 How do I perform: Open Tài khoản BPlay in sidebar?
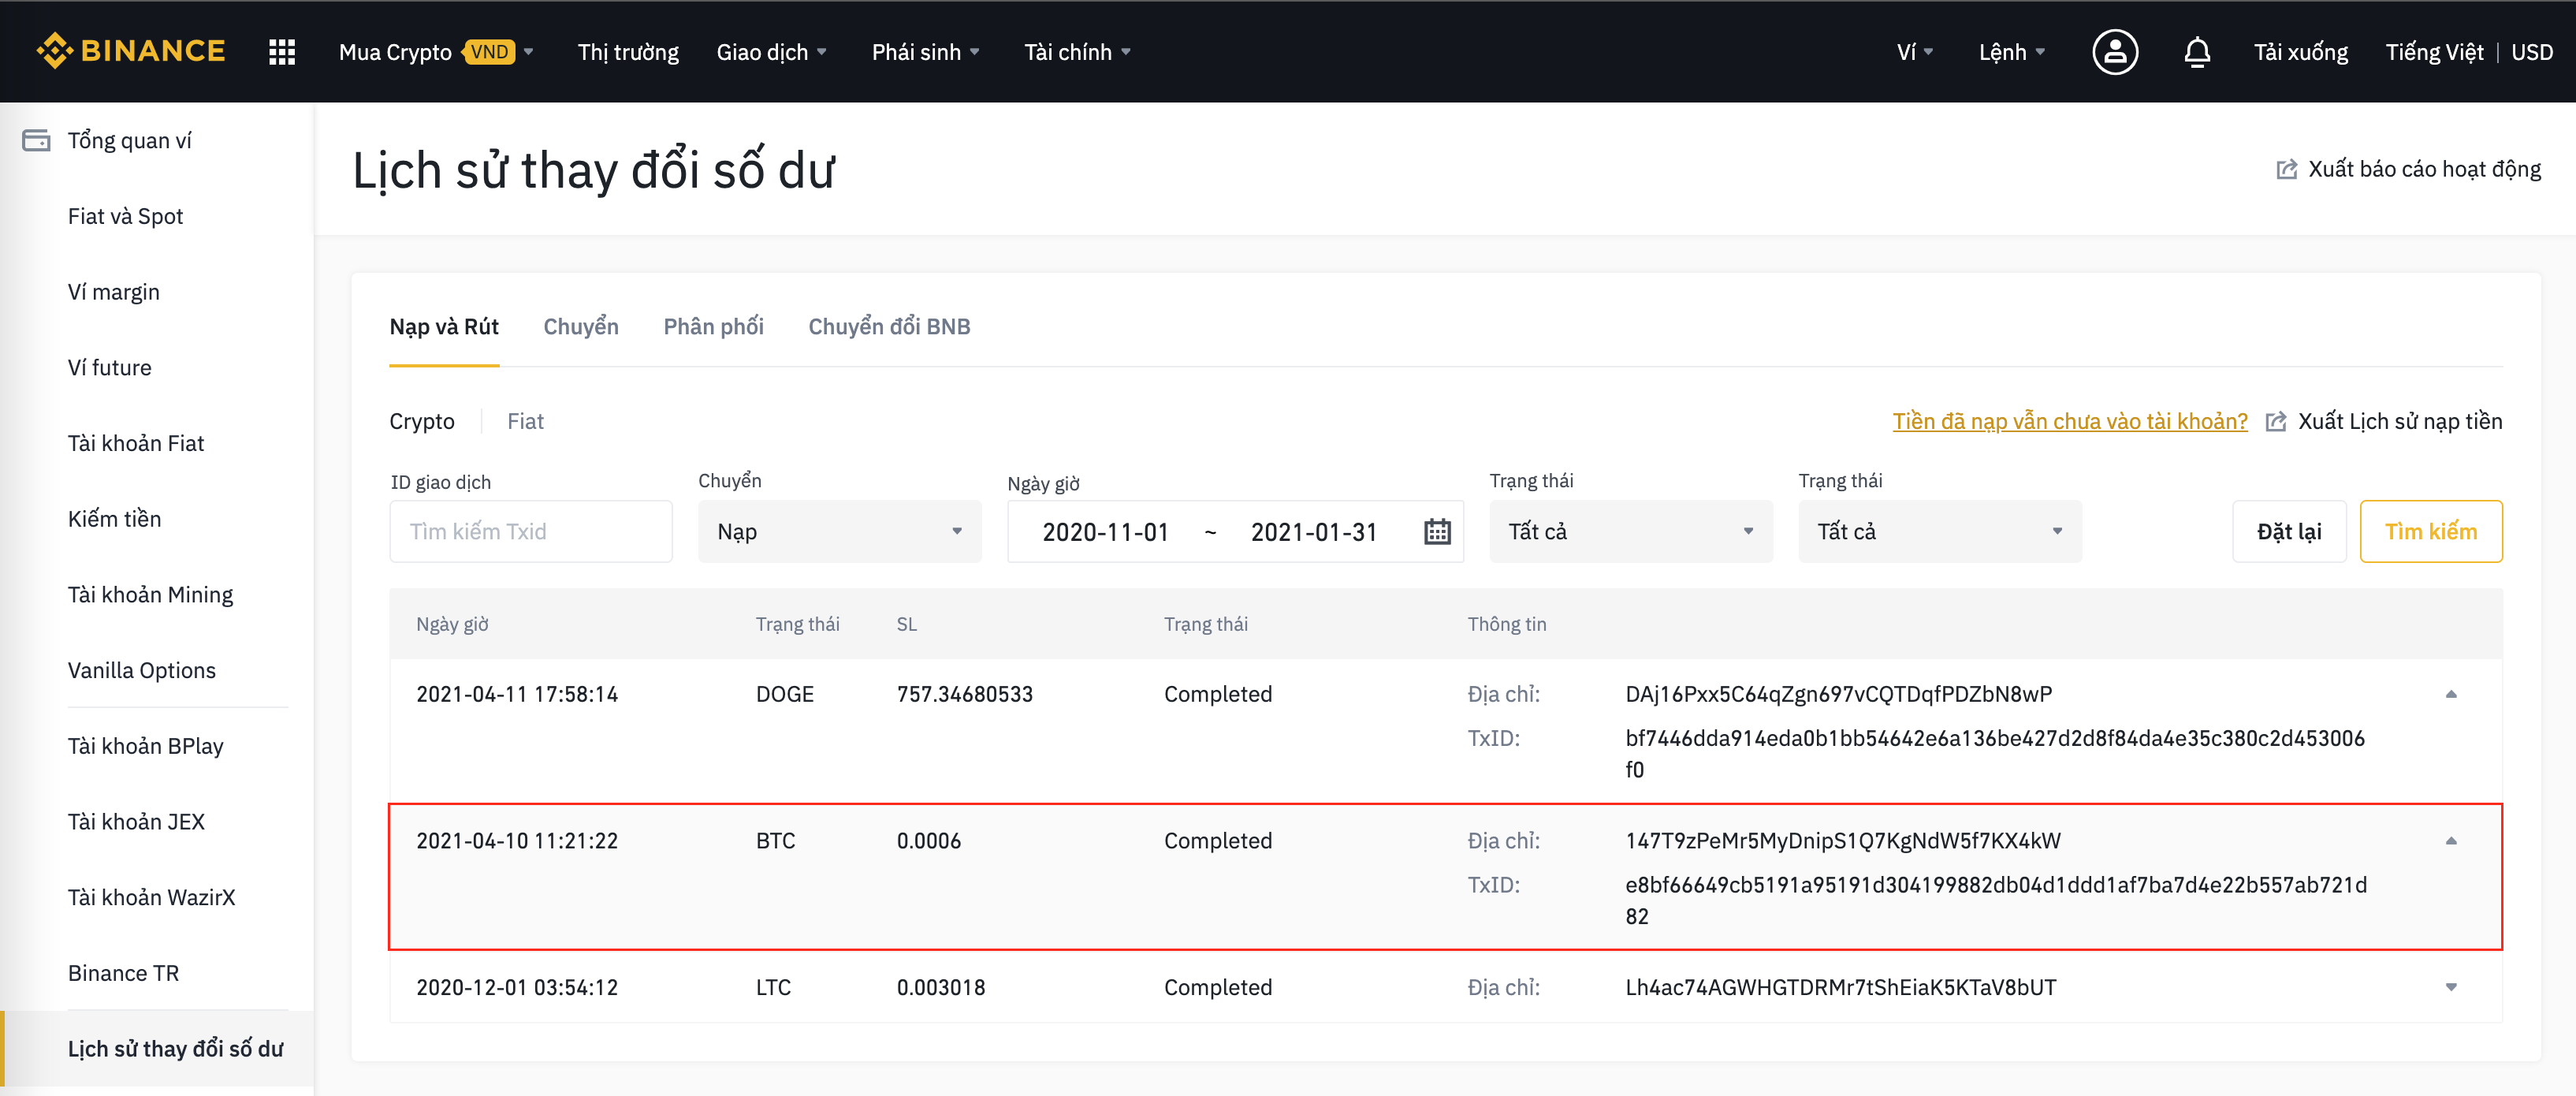click(145, 746)
